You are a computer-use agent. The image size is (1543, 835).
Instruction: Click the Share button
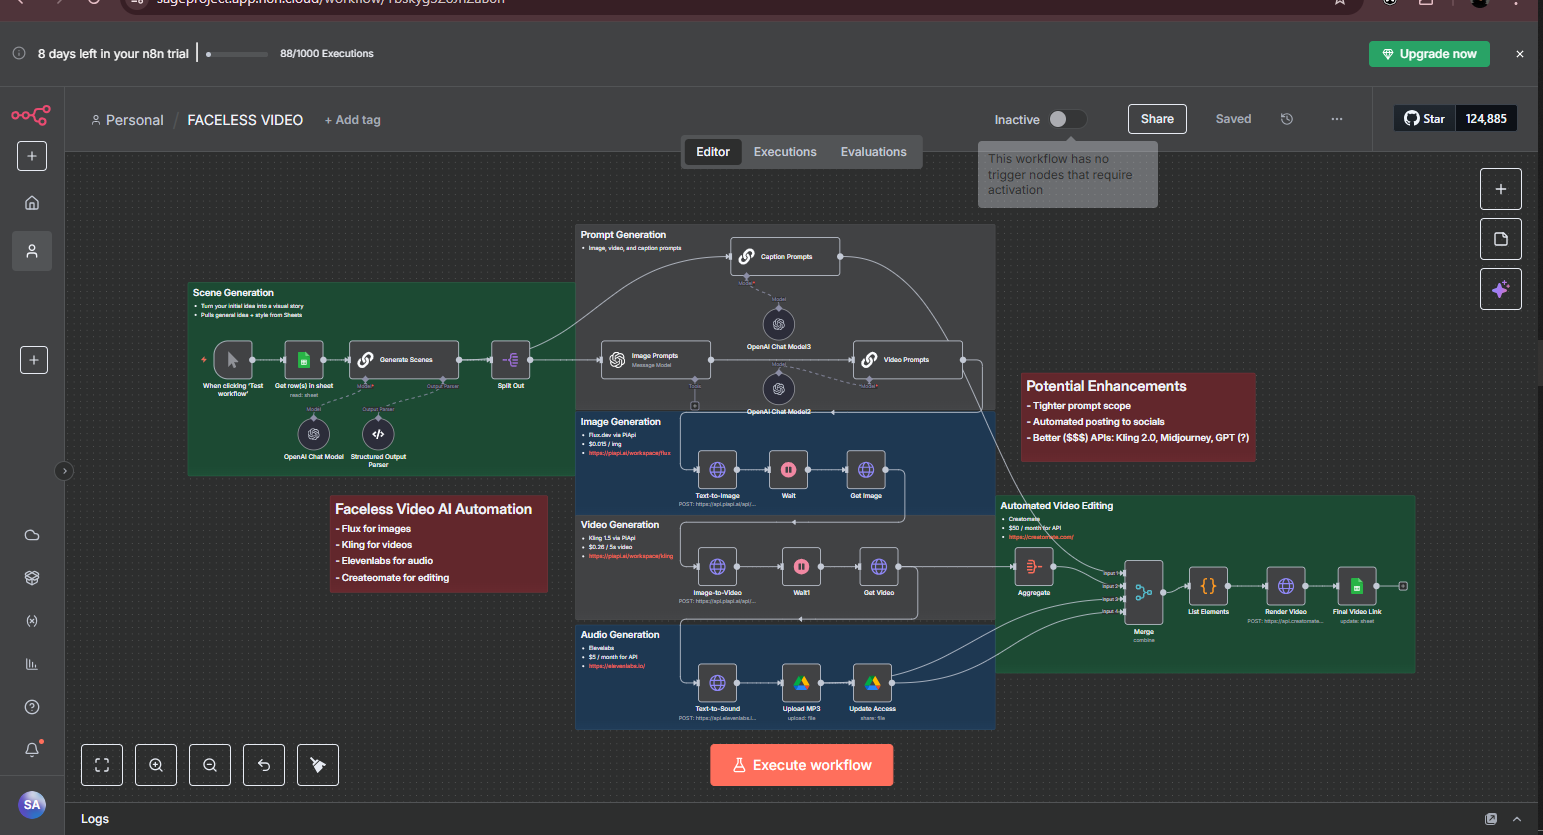pos(1157,119)
